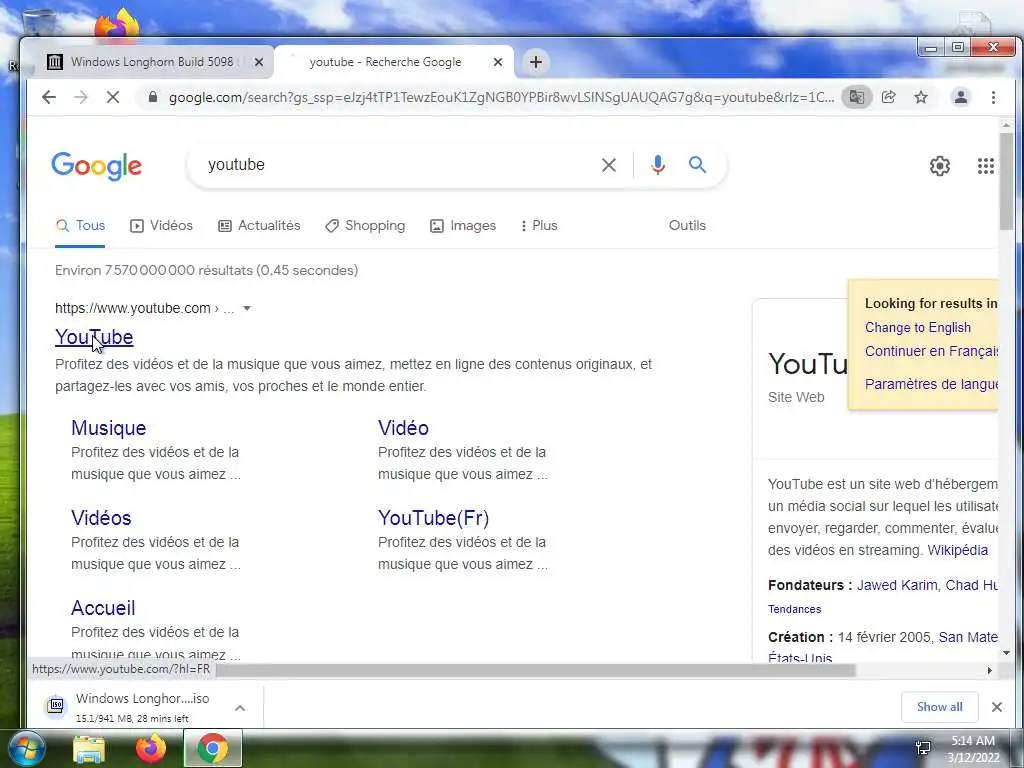Select the Actualités search tab

(259, 225)
